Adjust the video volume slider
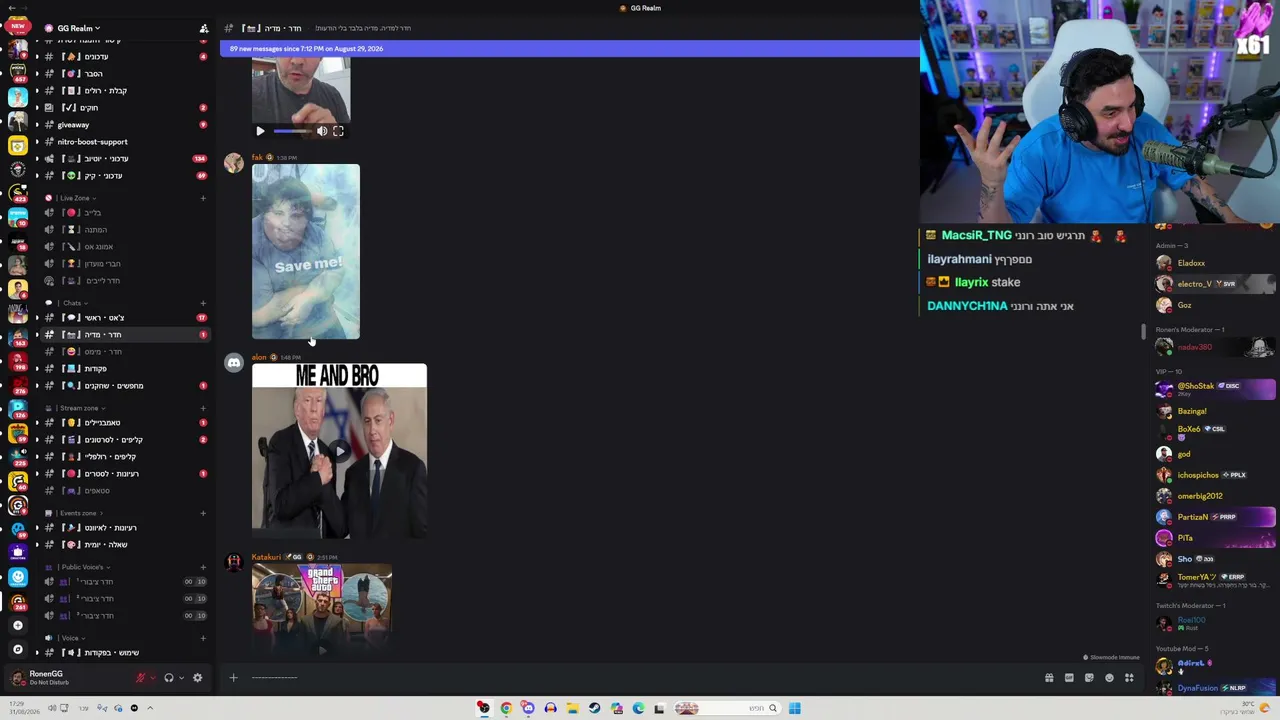Screen dimensions: 1280x720 pos(292,131)
